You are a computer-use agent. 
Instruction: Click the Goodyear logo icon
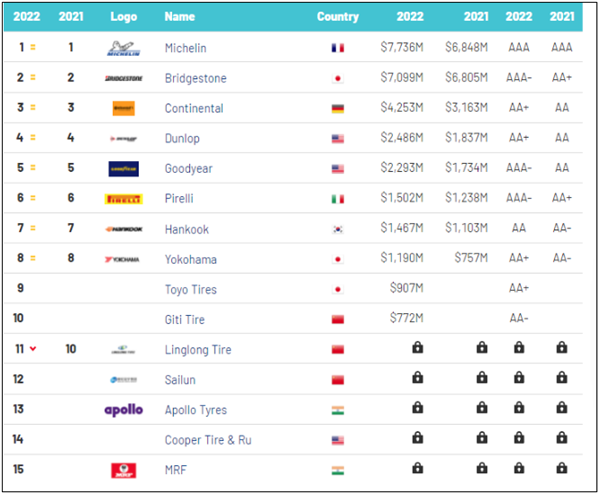123,168
